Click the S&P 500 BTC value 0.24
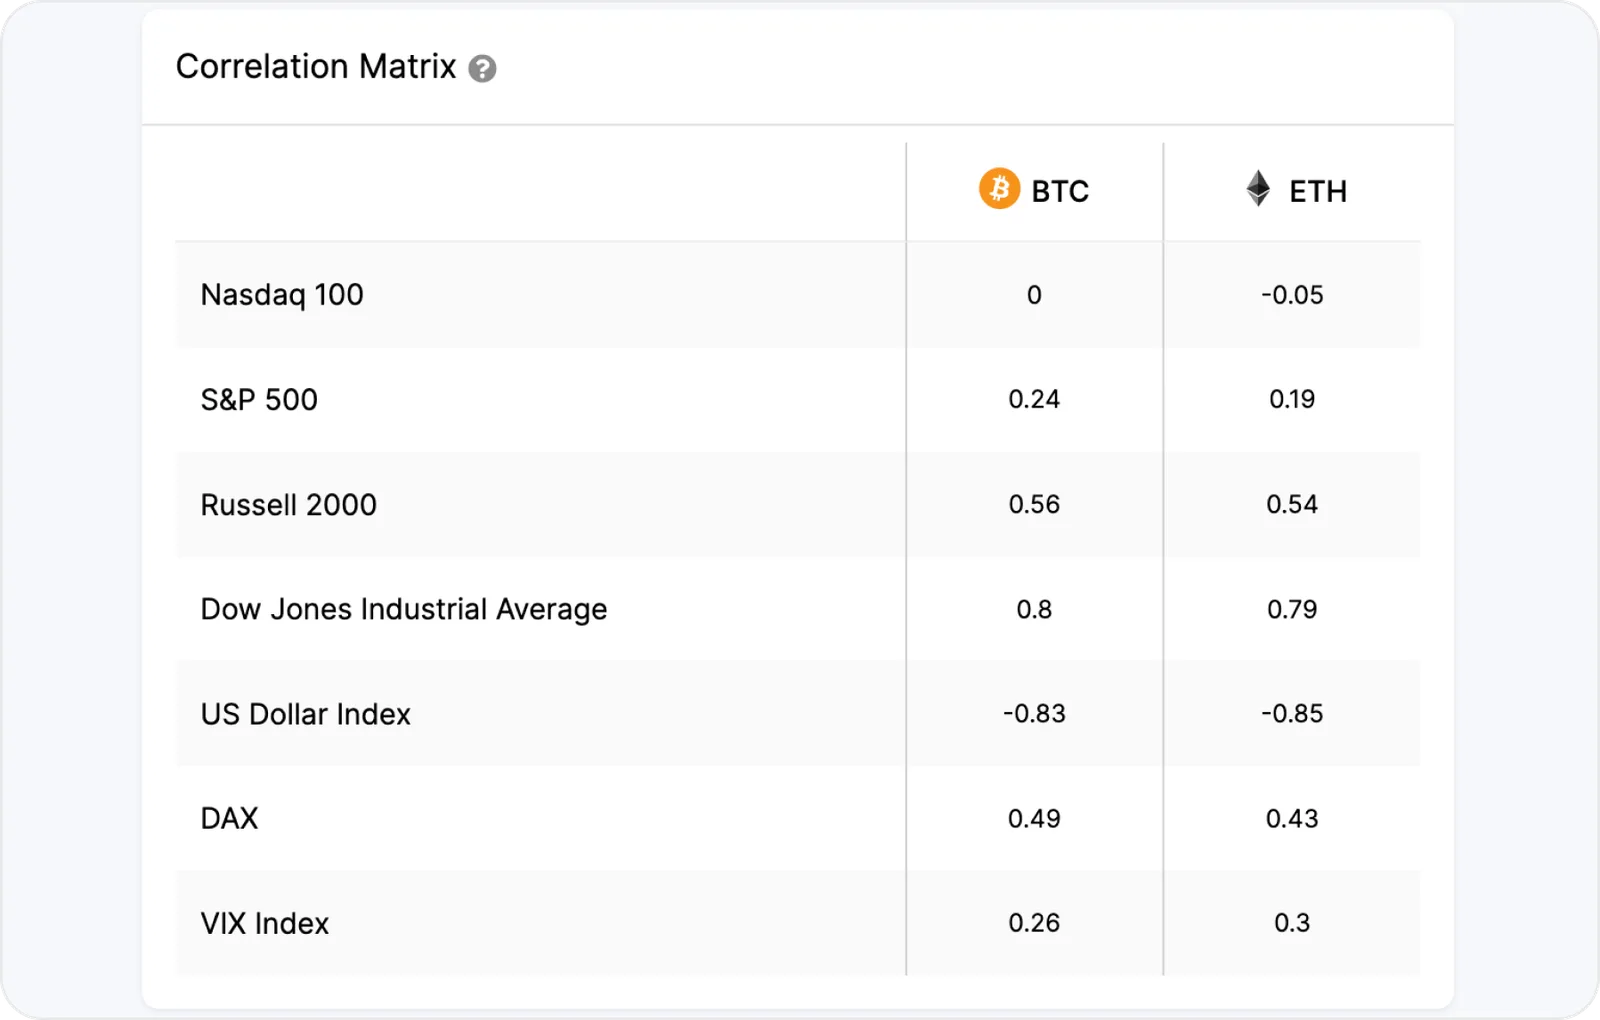The image size is (1600, 1020). 1034,399
